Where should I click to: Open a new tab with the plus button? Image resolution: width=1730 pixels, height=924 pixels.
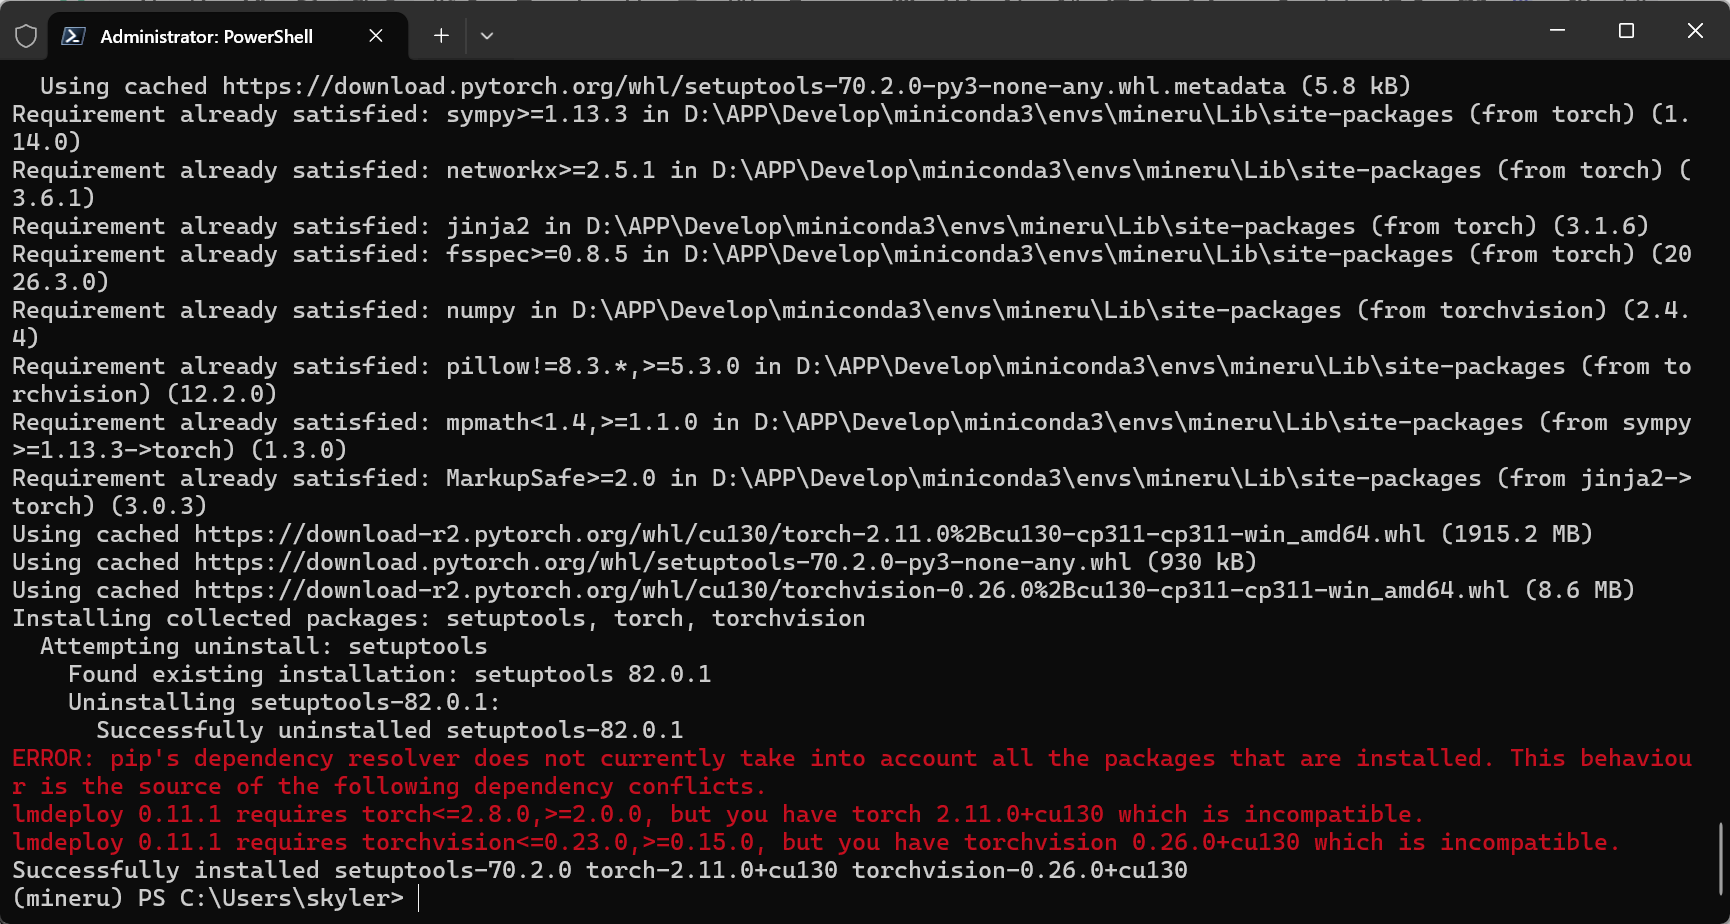pos(441,36)
